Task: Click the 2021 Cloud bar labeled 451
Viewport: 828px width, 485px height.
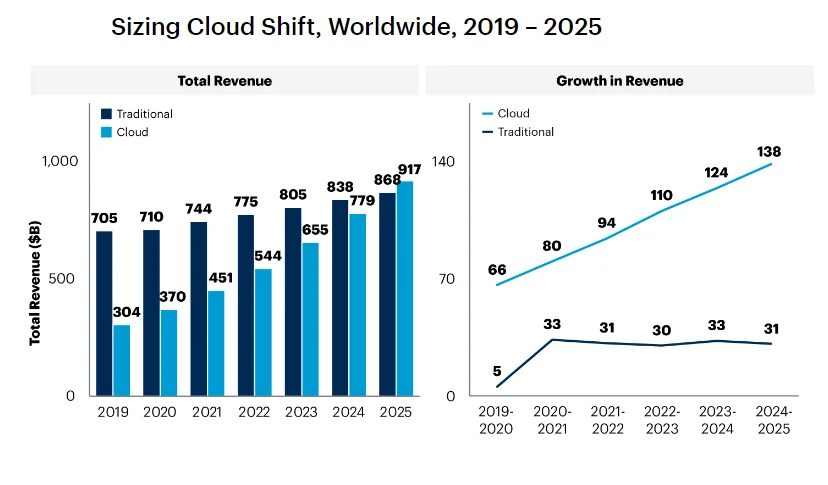Action: coord(216,343)
